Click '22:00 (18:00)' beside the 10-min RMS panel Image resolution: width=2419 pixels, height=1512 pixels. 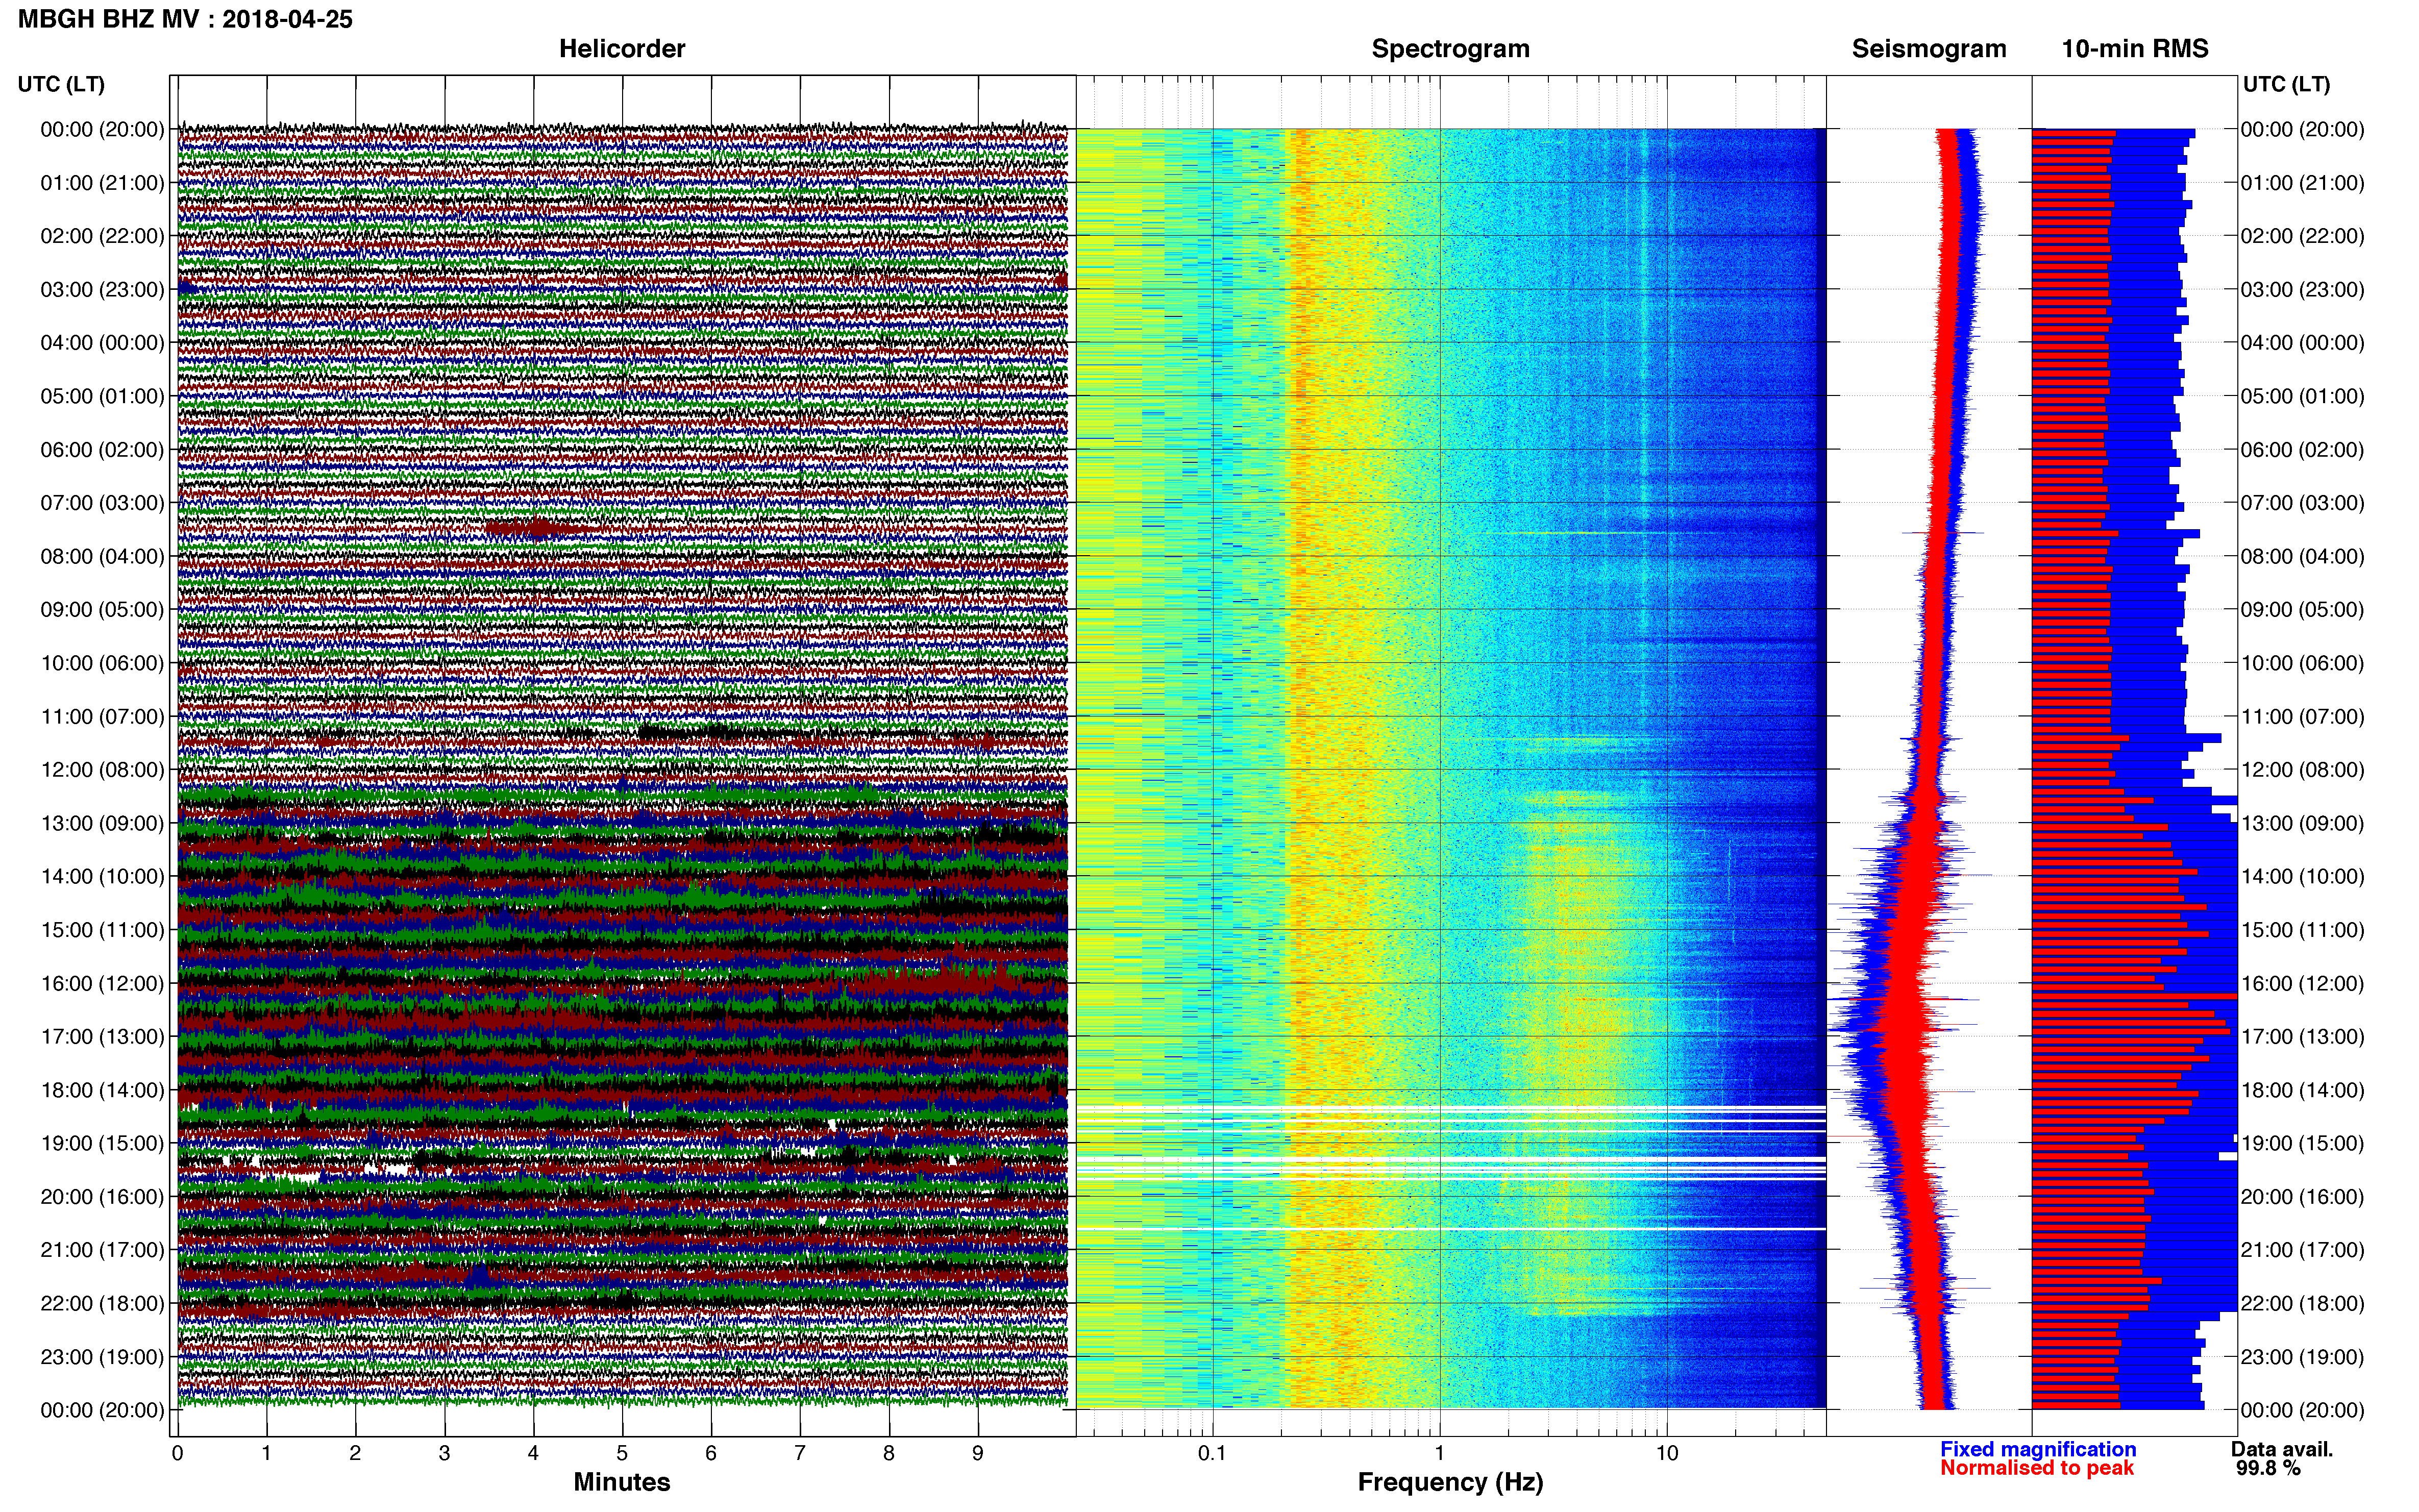point(2302,1304)
